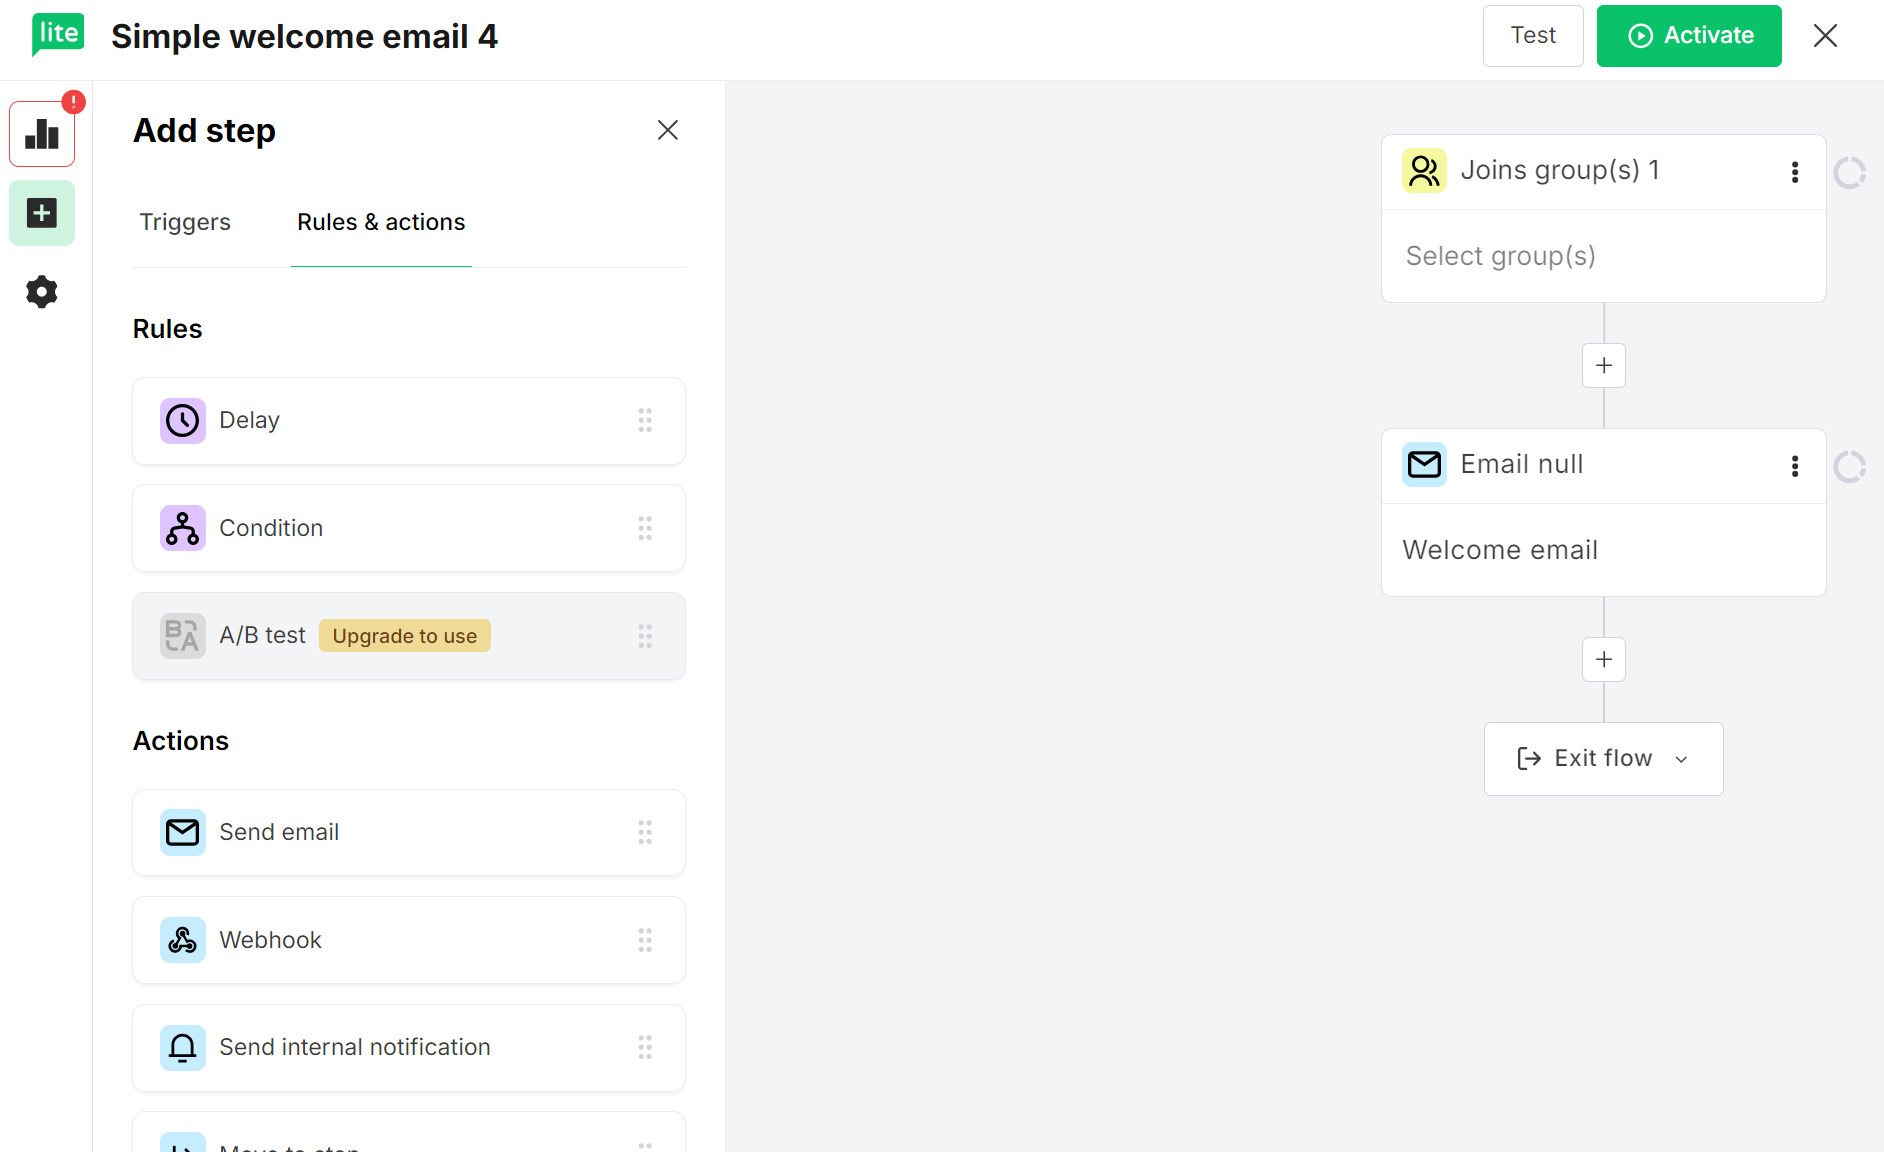Open the kebab menu on Email null node

[x=1795, y=465]
